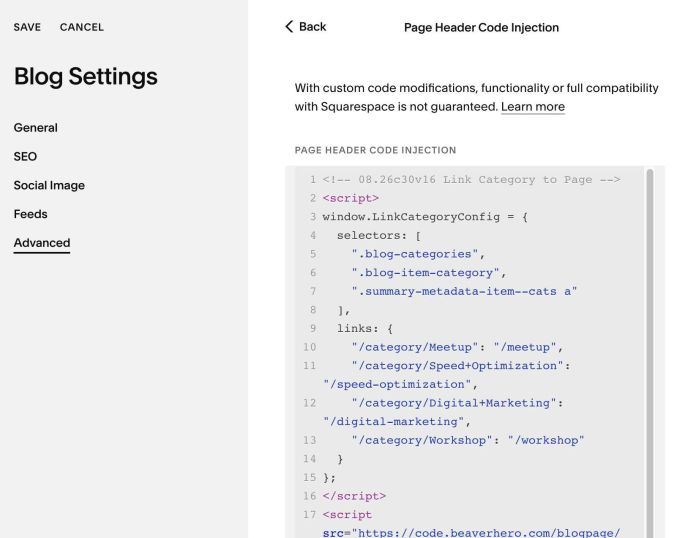This screenshot has height=538, width=700.
Task: Click the "/category/Meetup" key
Action: click(415, 347)
